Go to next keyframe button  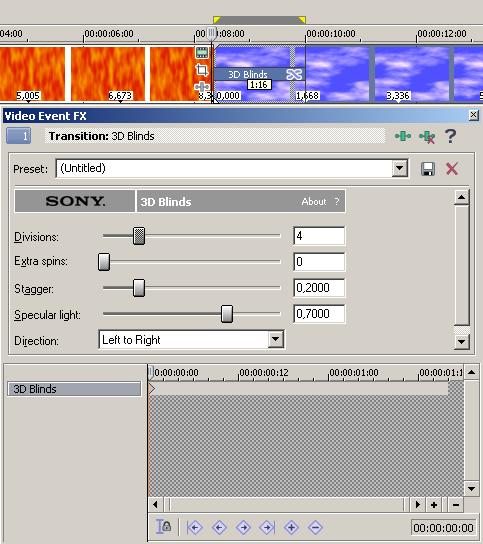point(243,527)
